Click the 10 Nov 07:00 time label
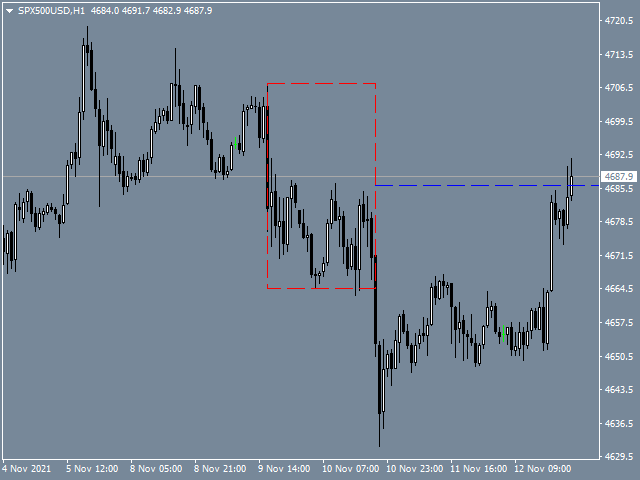The width and height of the screenshot is (640, 480). (x=351, y=469)
